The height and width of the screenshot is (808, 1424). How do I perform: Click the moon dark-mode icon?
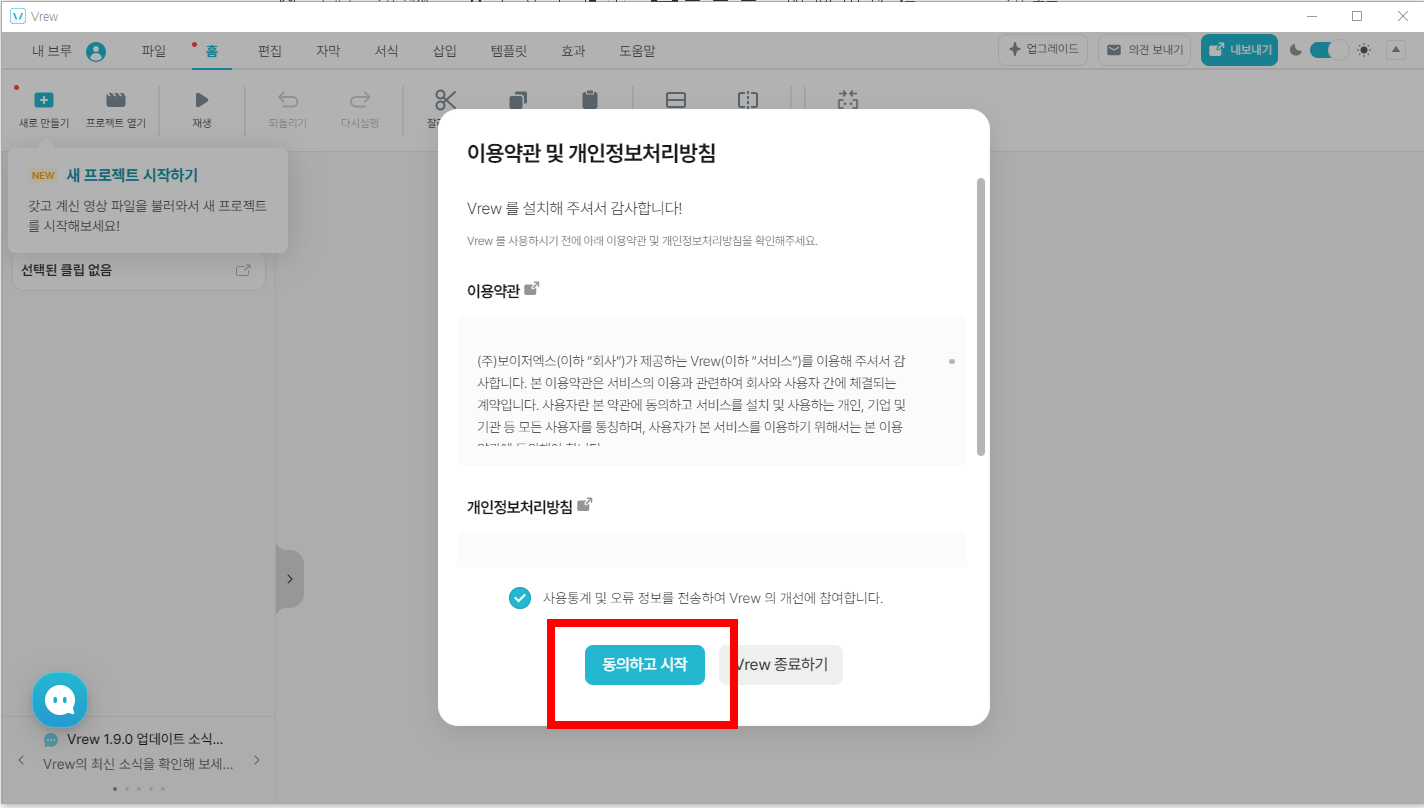(1296, 50)
